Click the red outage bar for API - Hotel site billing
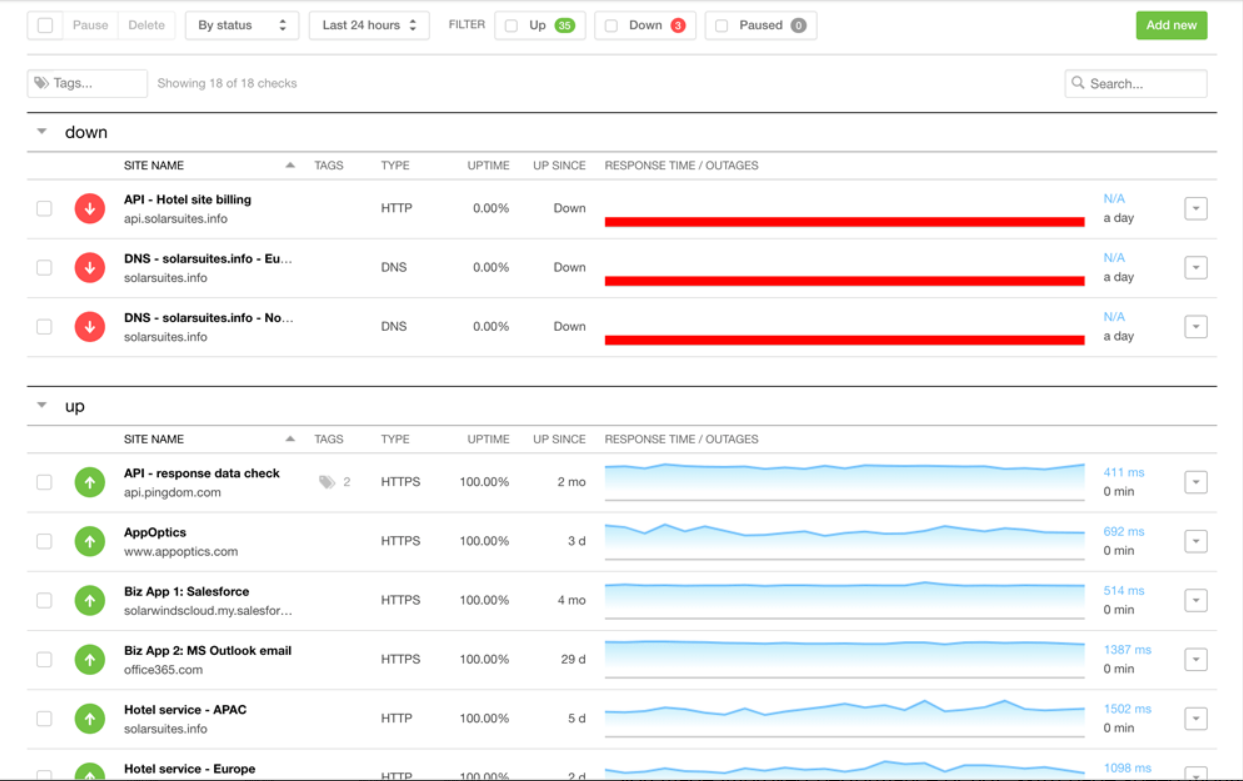The height and width of the screenshot is (781, 1243). pos(844,222)
